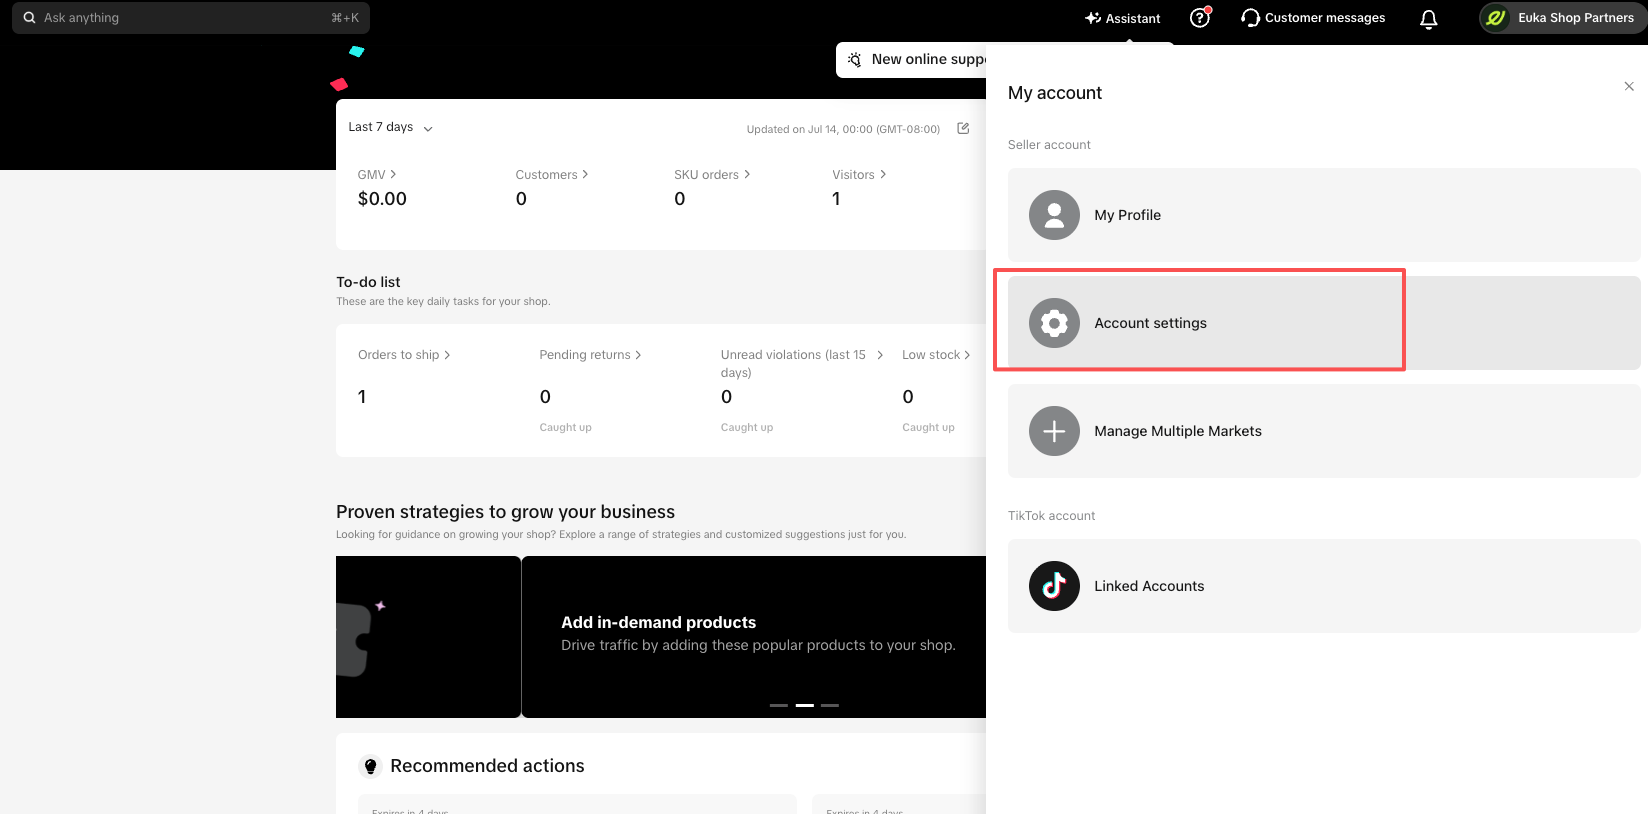Viewport: 1648px width, 814px height.
Task: Select My Profile option
Action: pyautogui.click(x=1324, y=215)
